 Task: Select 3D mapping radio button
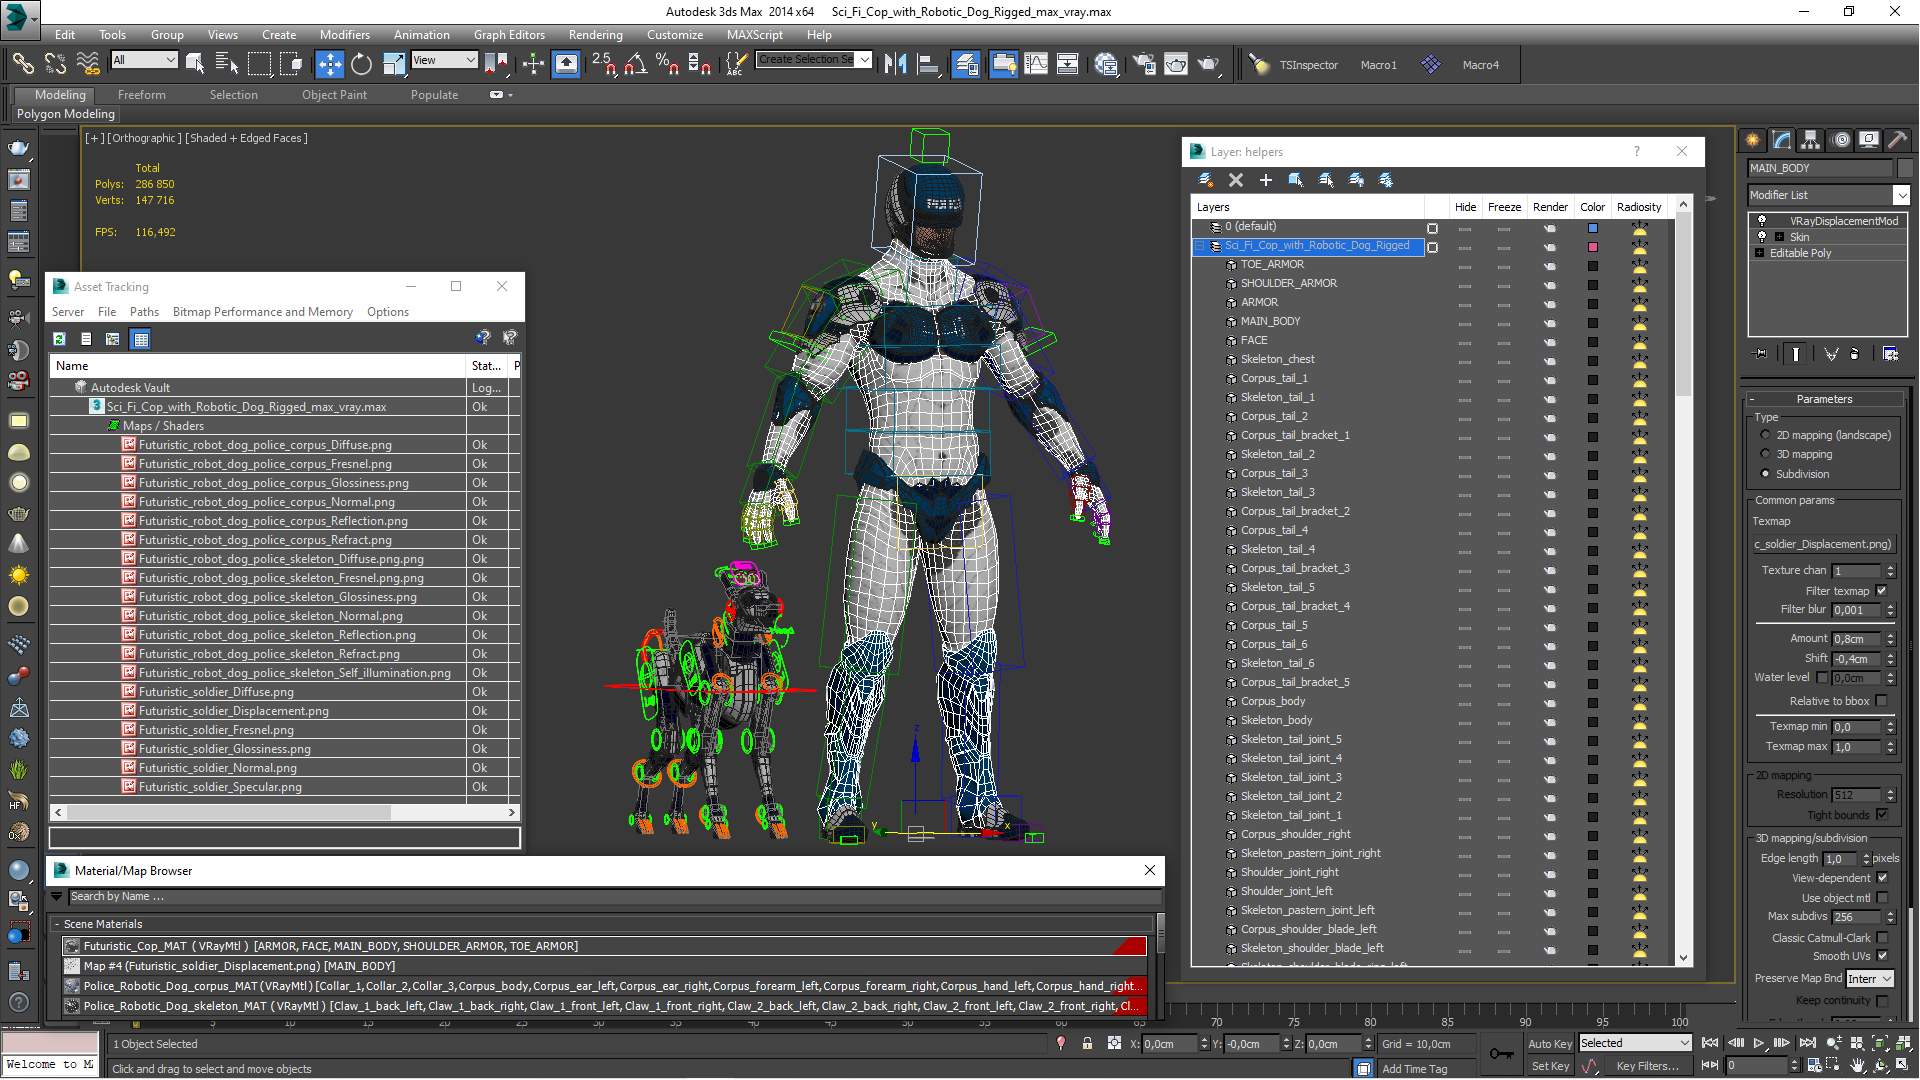point(1765,454)
